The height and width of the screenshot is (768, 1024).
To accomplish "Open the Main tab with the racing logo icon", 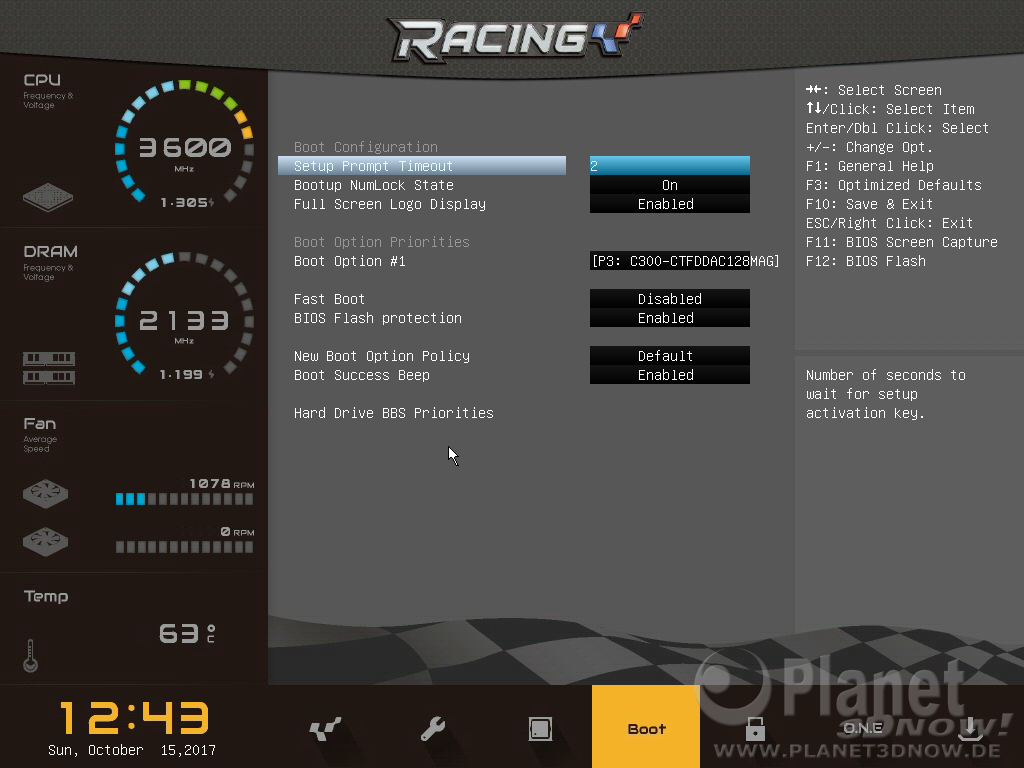I will [x=325, y=728].
